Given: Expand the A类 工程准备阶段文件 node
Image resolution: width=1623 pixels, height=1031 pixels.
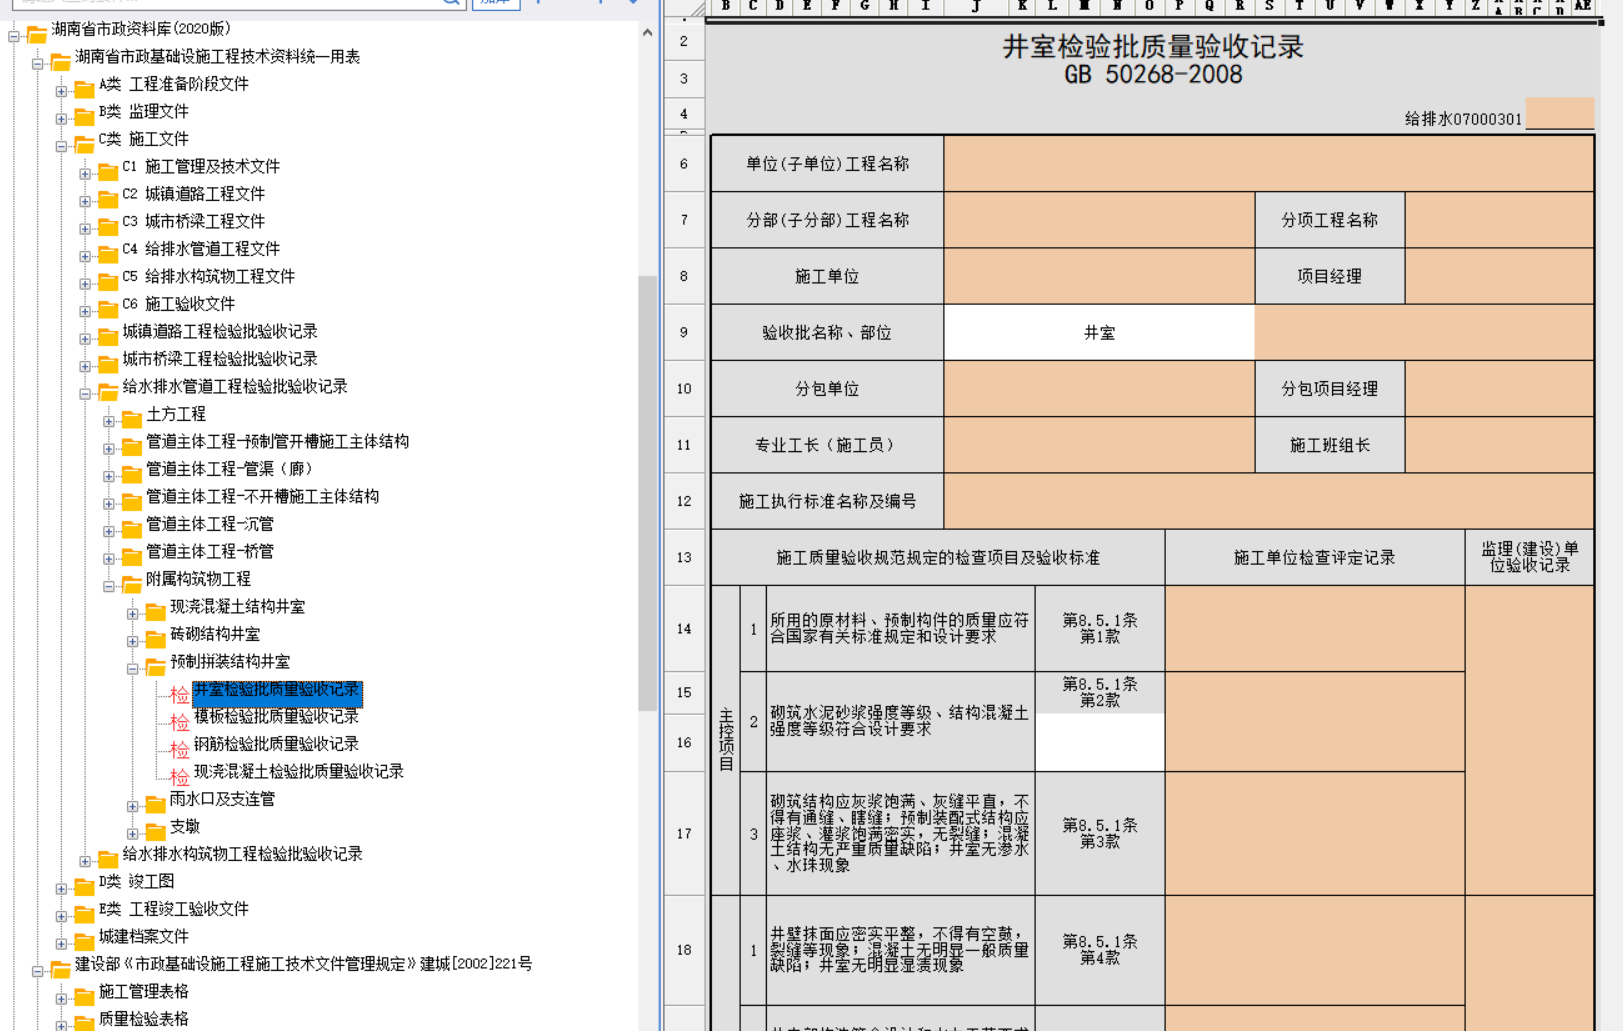Looking at the screenshot, I should [61, 91].
